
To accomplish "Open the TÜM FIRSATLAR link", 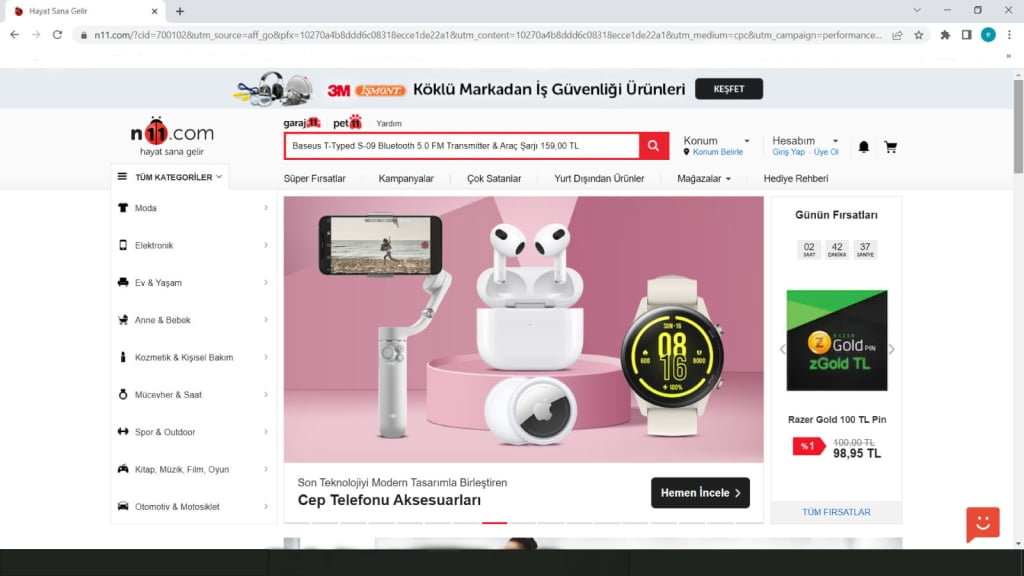I will pos(836,512).
